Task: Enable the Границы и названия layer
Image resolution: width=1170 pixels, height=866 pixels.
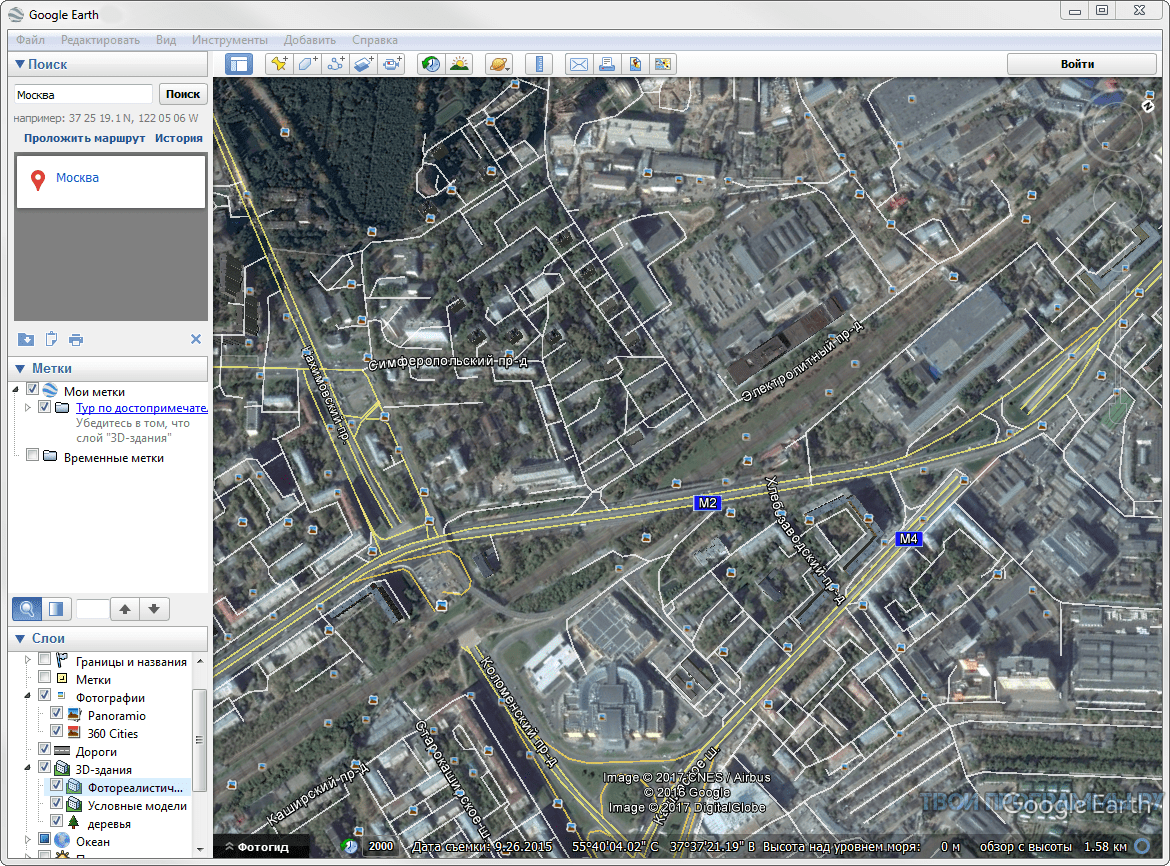Action: (x=45, y=660)
